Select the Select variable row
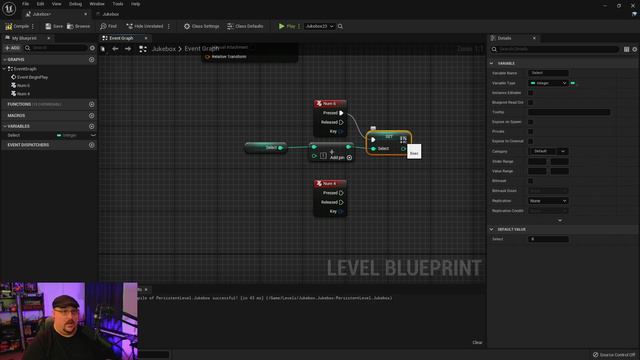Screen dimensions: 640x360 coord(49,135)
